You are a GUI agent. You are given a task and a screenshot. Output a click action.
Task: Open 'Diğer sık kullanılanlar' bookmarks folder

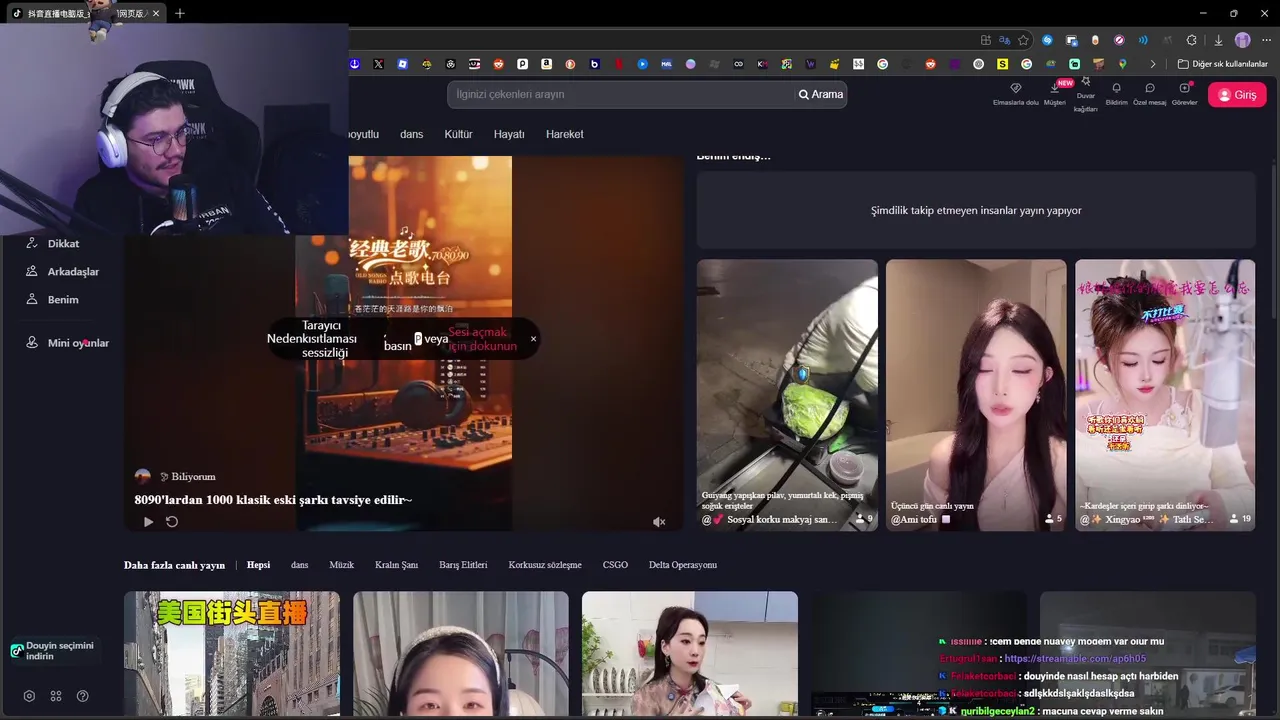coord(1223,64)
